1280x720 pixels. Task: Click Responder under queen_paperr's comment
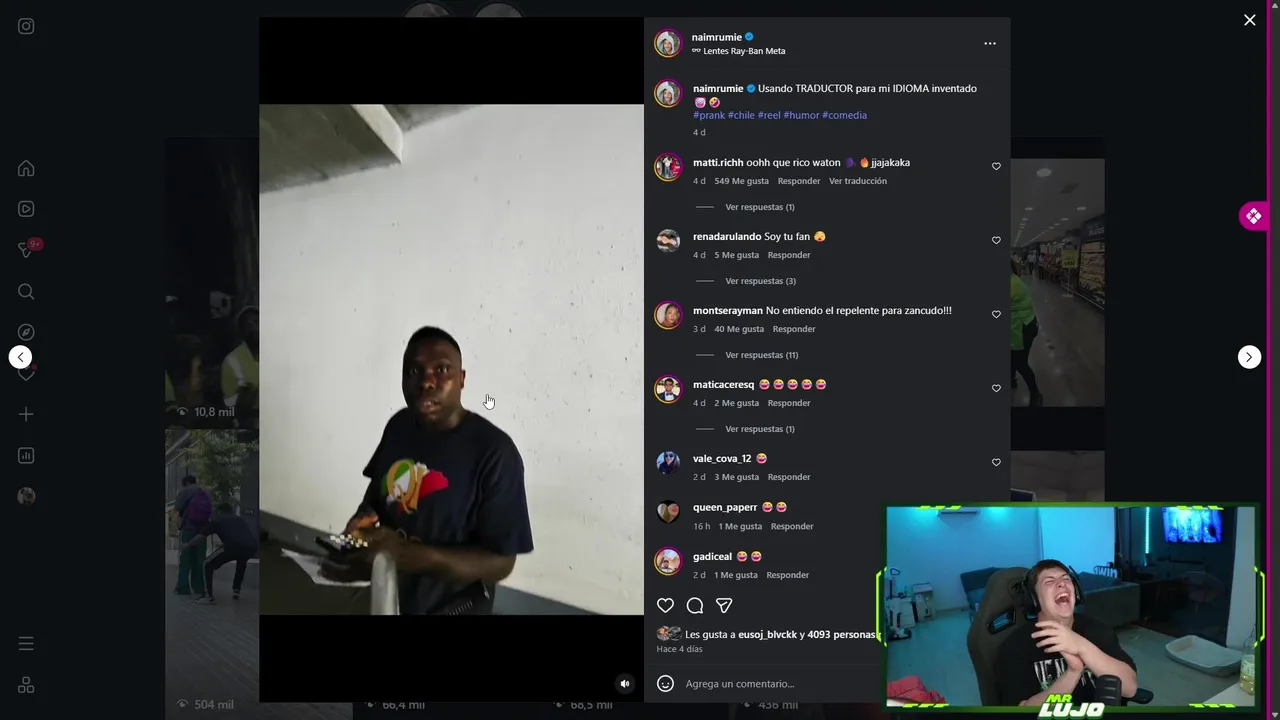pos(792,526)
